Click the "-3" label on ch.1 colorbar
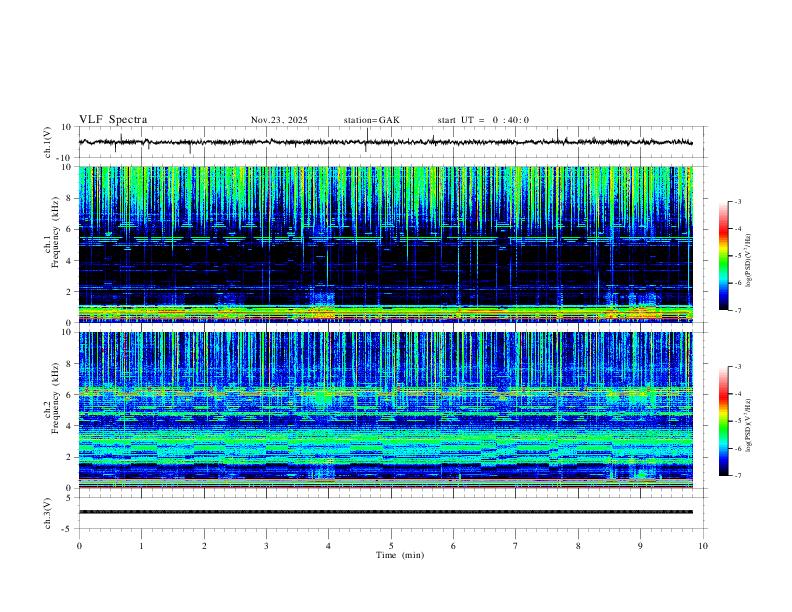 click(737, 201)
